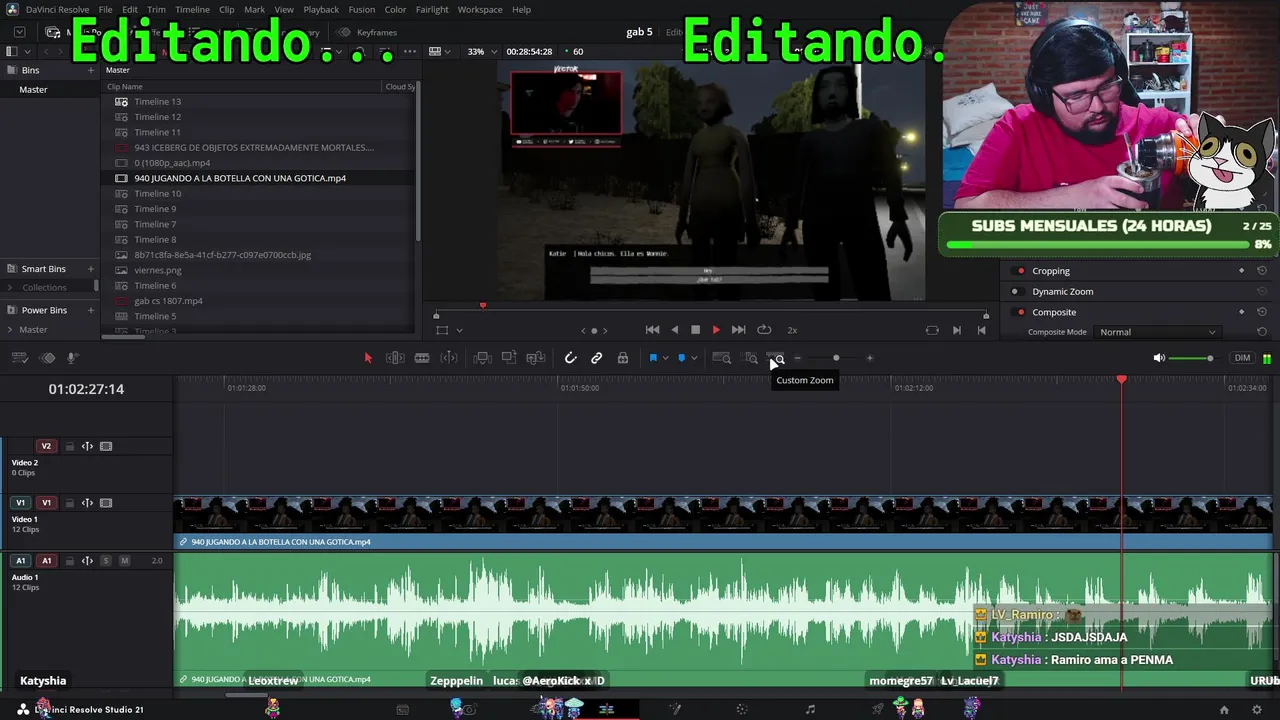1280x720 pixels.
Task: Lock the Video 2 track
Action: pyautogui.click(x=69, y=446)
